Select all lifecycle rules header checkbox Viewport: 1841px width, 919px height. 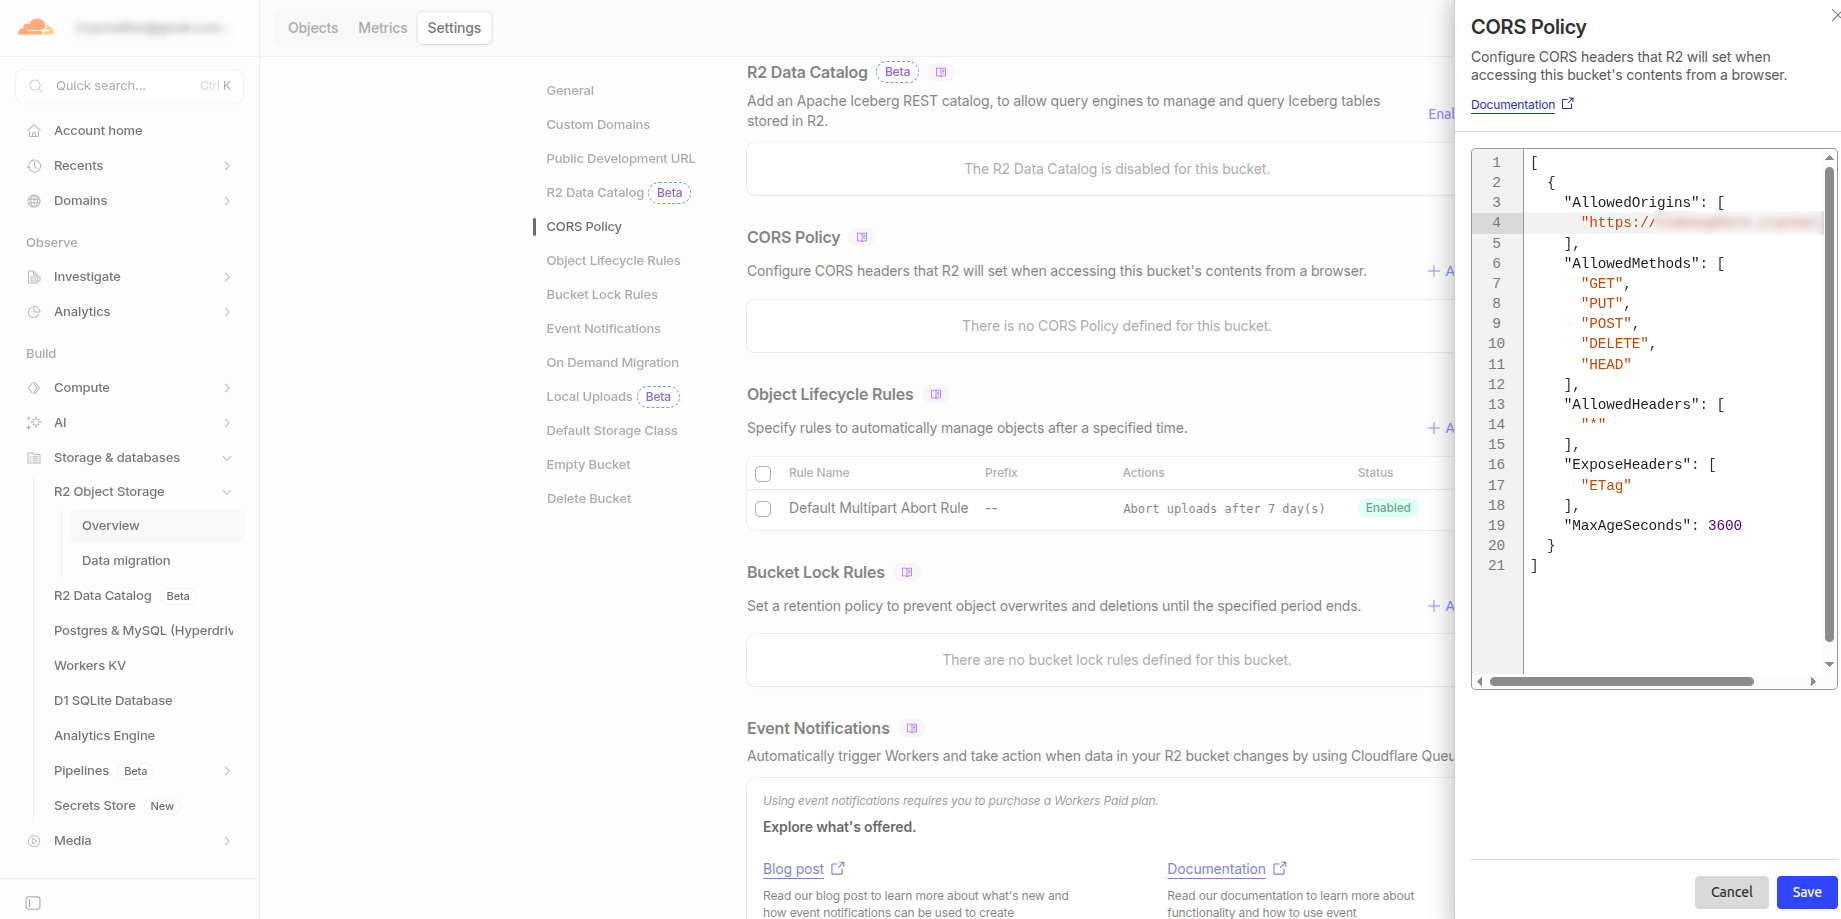point(763,474)
